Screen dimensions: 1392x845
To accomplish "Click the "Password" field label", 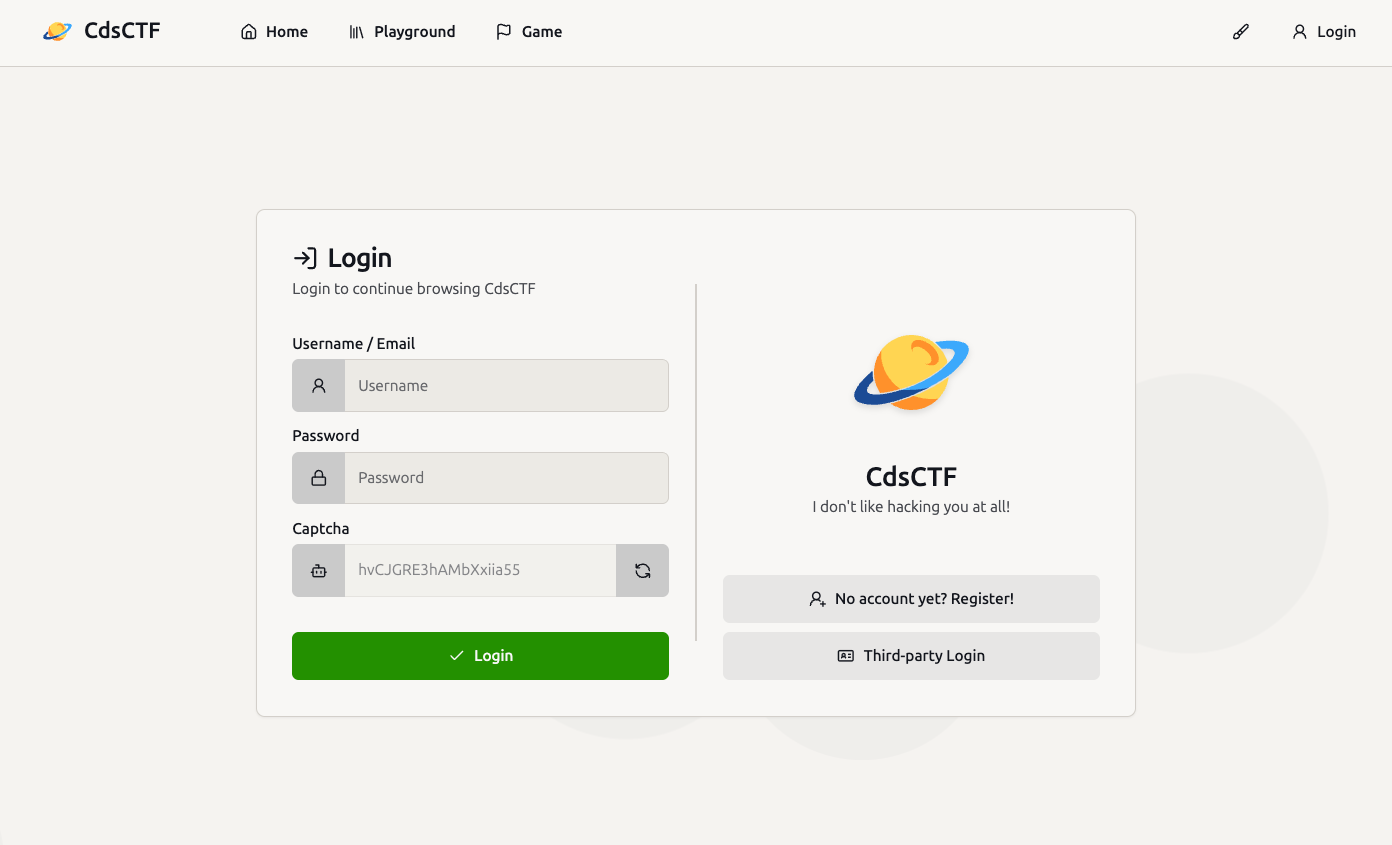I will click(x=326, y=436).
